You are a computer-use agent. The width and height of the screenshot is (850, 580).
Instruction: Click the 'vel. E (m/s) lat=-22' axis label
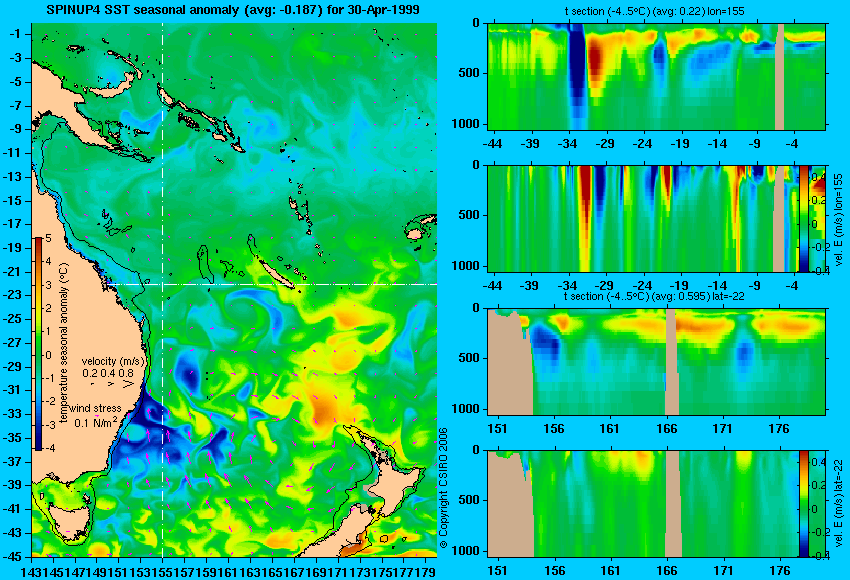[x=838, y=504]
